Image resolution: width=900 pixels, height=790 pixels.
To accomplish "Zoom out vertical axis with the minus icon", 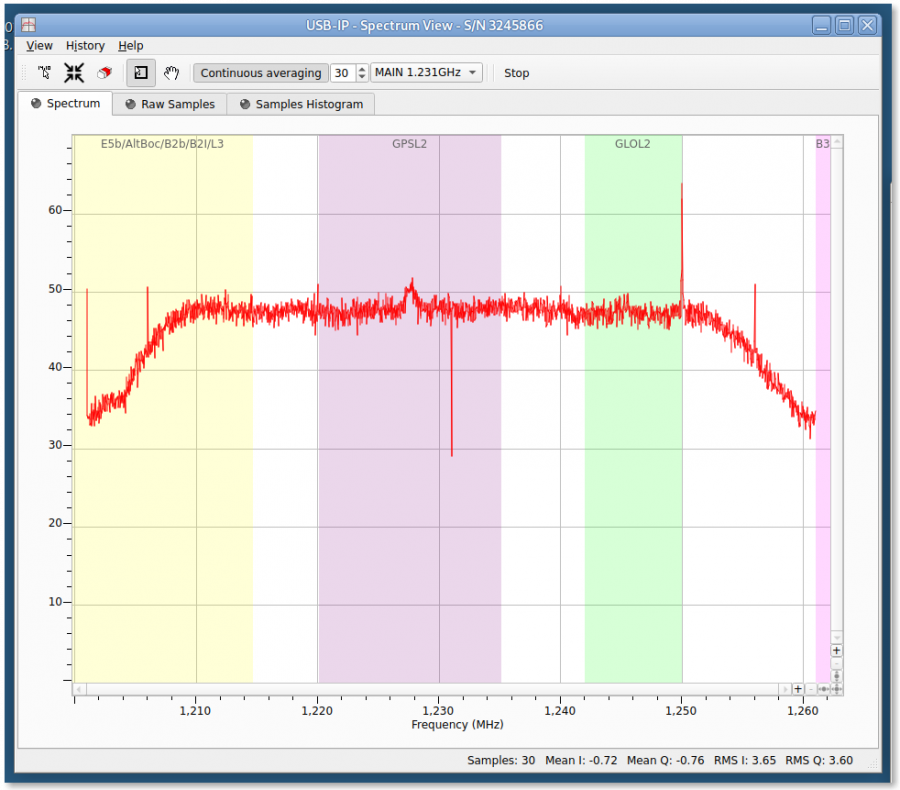I will pyautogui.click(x=836, y=663).
